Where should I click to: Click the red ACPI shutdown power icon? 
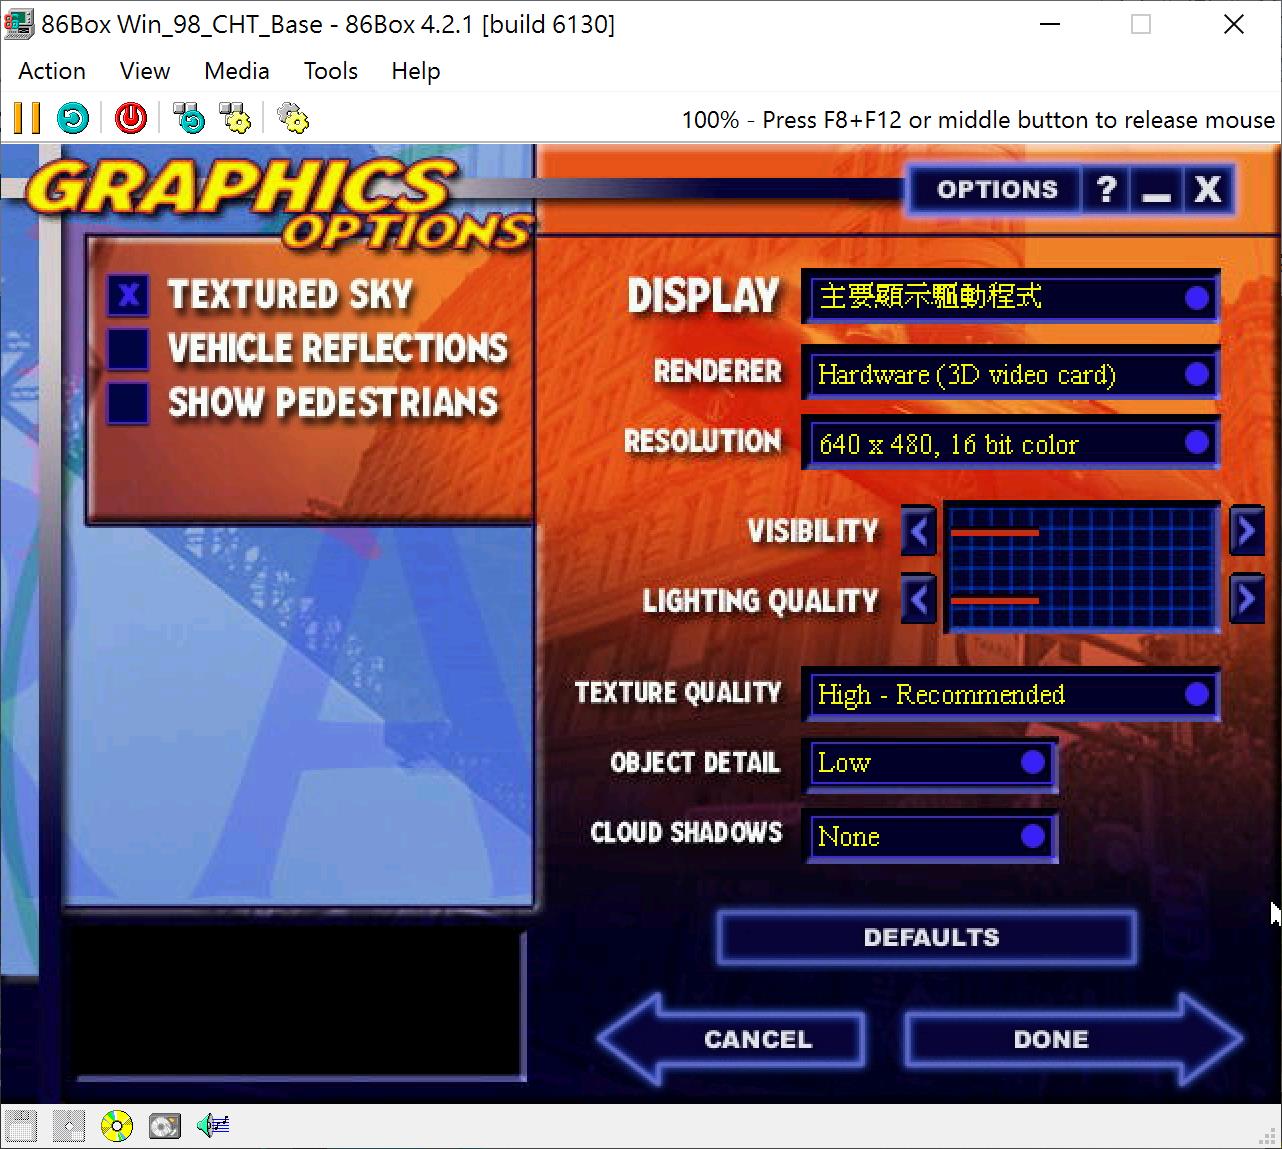[131, 118]
